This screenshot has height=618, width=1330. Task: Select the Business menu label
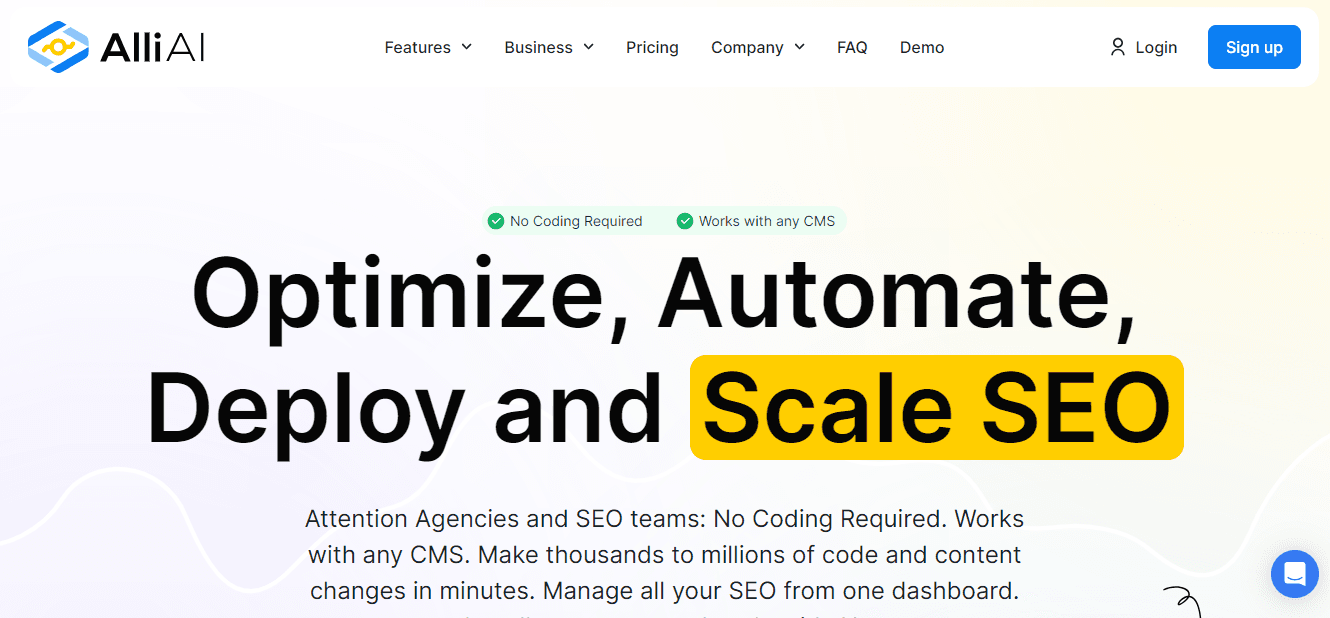(x=538, y=47)
